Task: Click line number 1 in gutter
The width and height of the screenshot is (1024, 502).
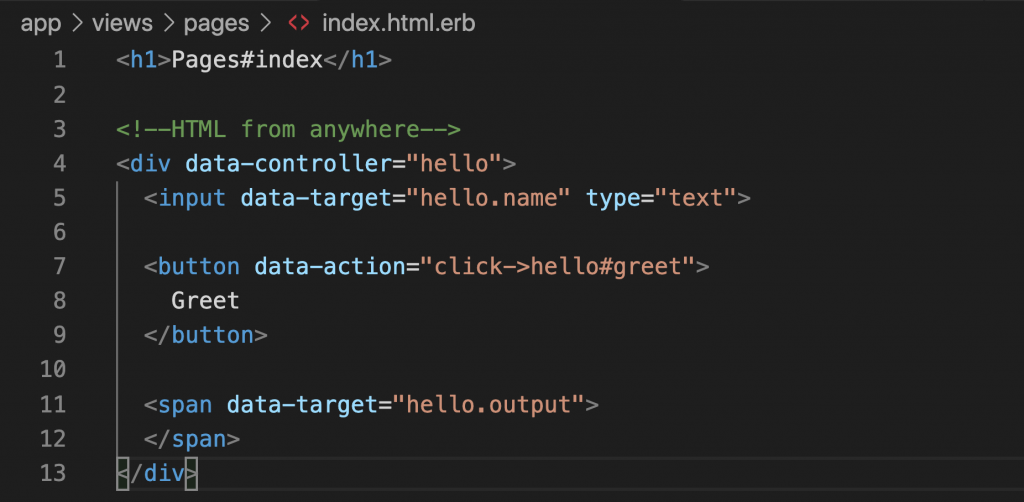Action: coord(59,60)
